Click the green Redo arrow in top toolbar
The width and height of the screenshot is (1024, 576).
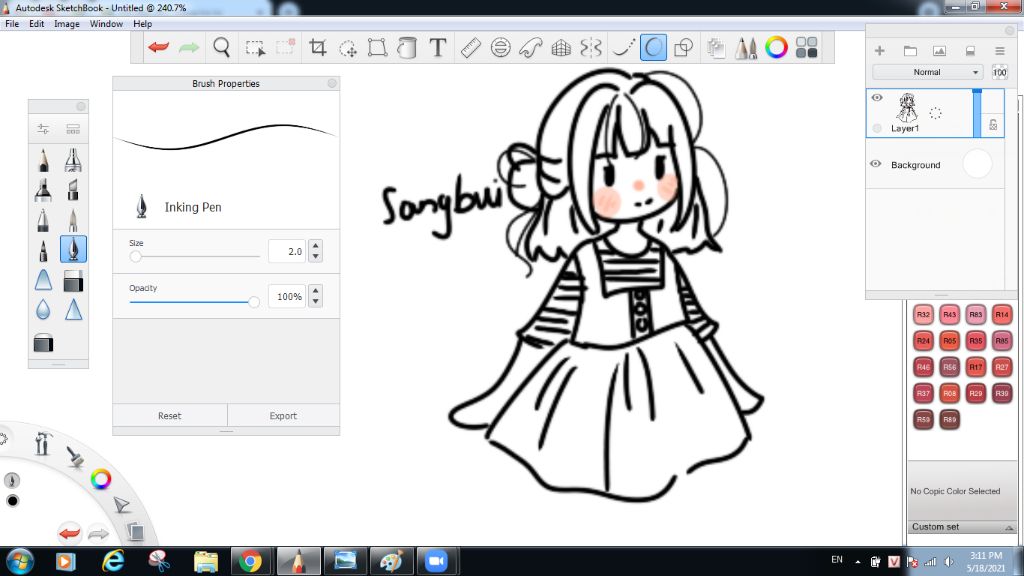click(189, 48)
